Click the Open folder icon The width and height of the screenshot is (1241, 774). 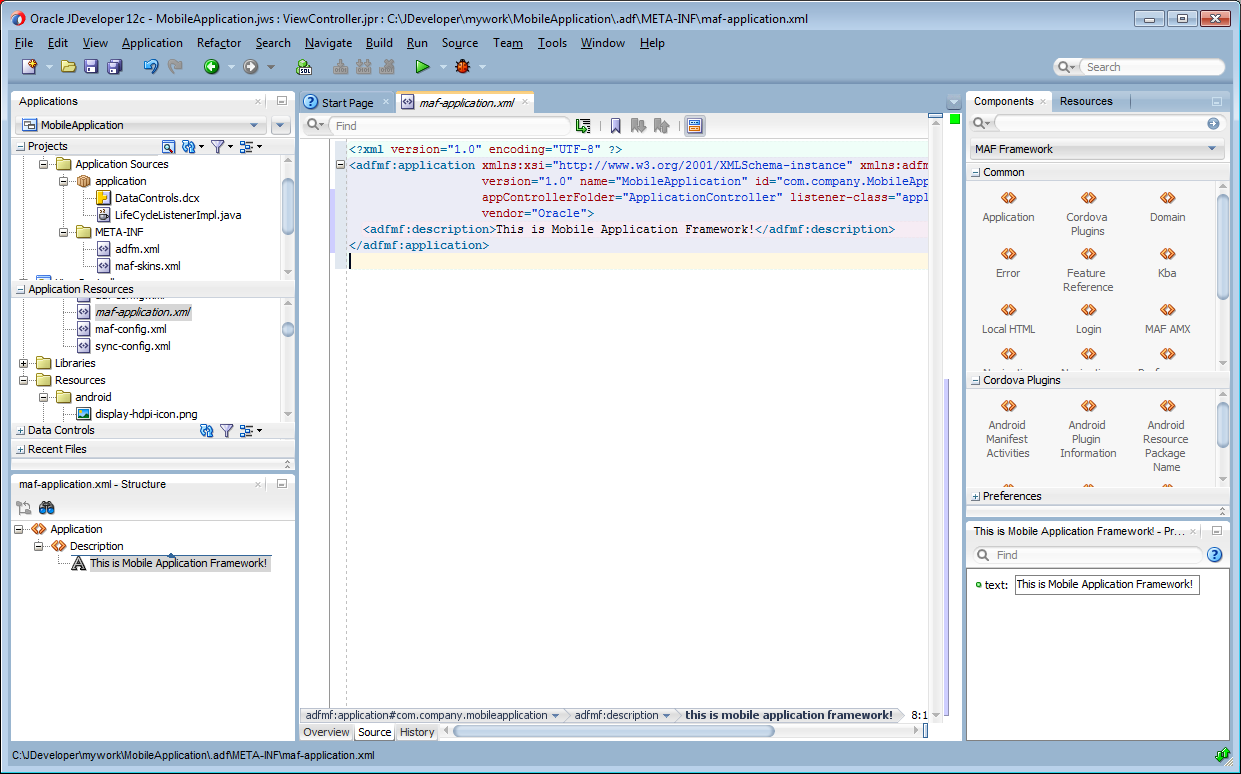click(68, 67)
